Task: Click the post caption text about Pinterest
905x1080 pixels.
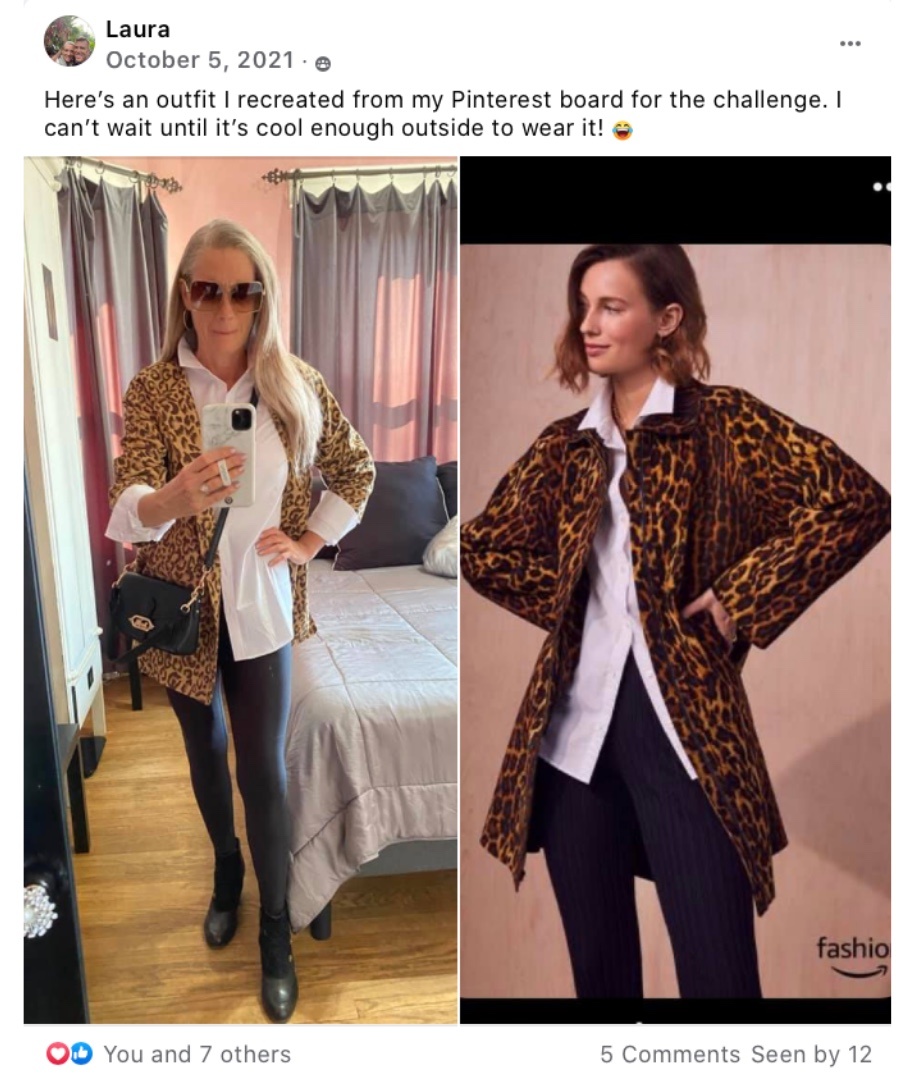Action: click(443, 114)
